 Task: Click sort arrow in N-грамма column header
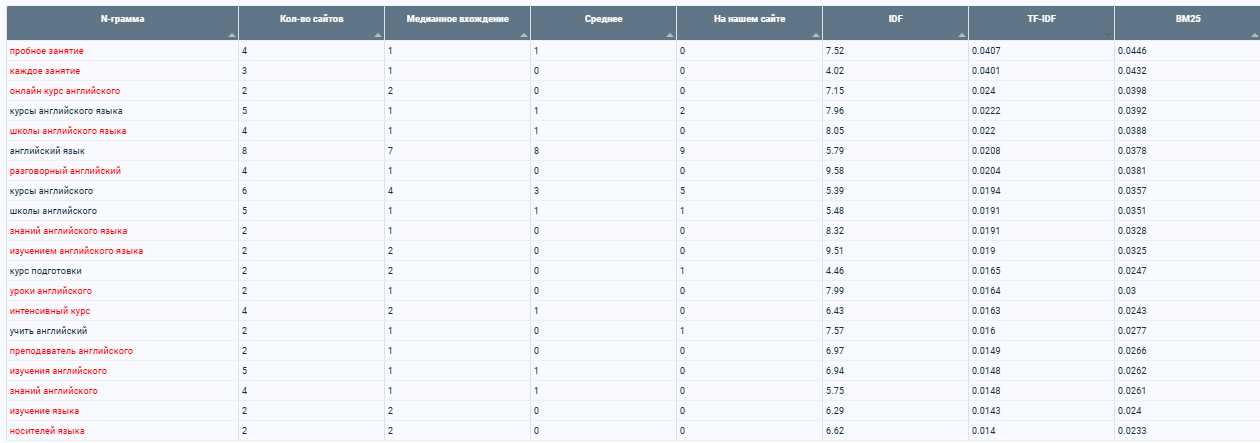click(232, 36)
